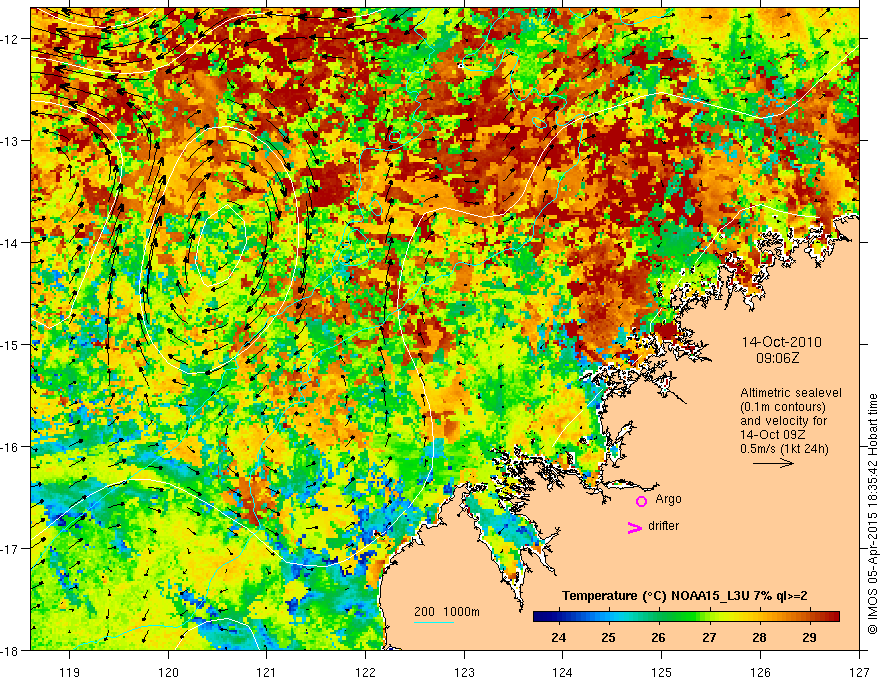880x680 pixels.
Task: Click latitude axis label -17
Action: click(x=11, y=548)
